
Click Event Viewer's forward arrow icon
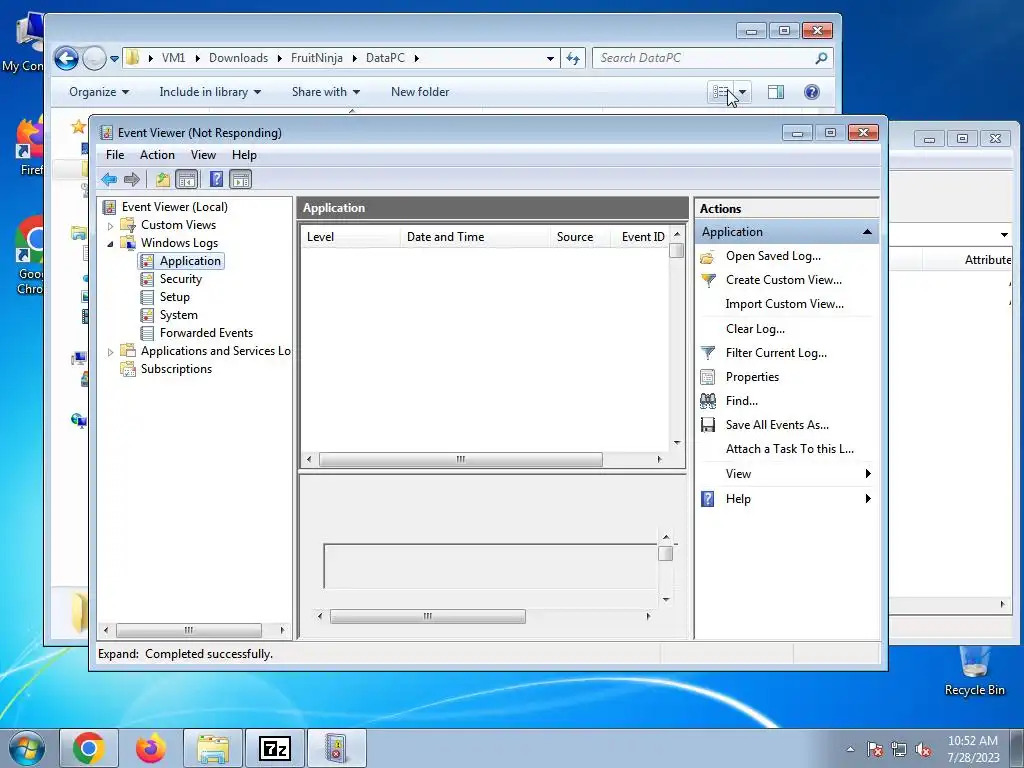point(132,179)
